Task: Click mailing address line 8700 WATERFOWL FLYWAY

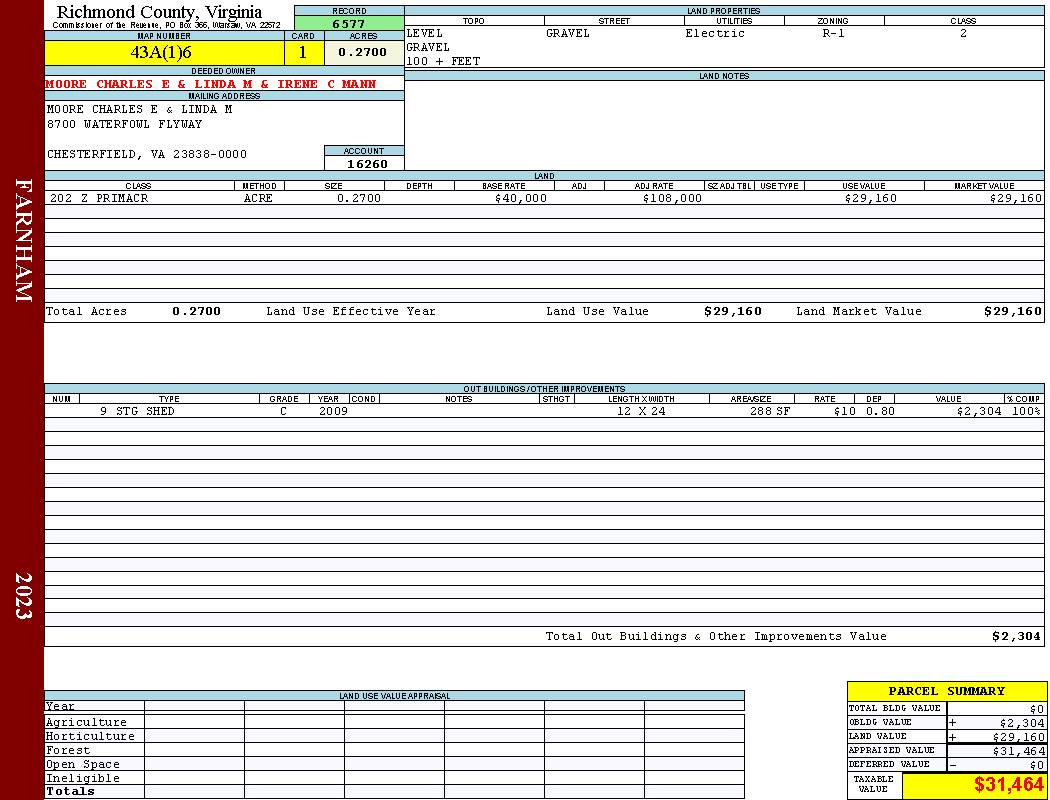Action: click(124, 125)
